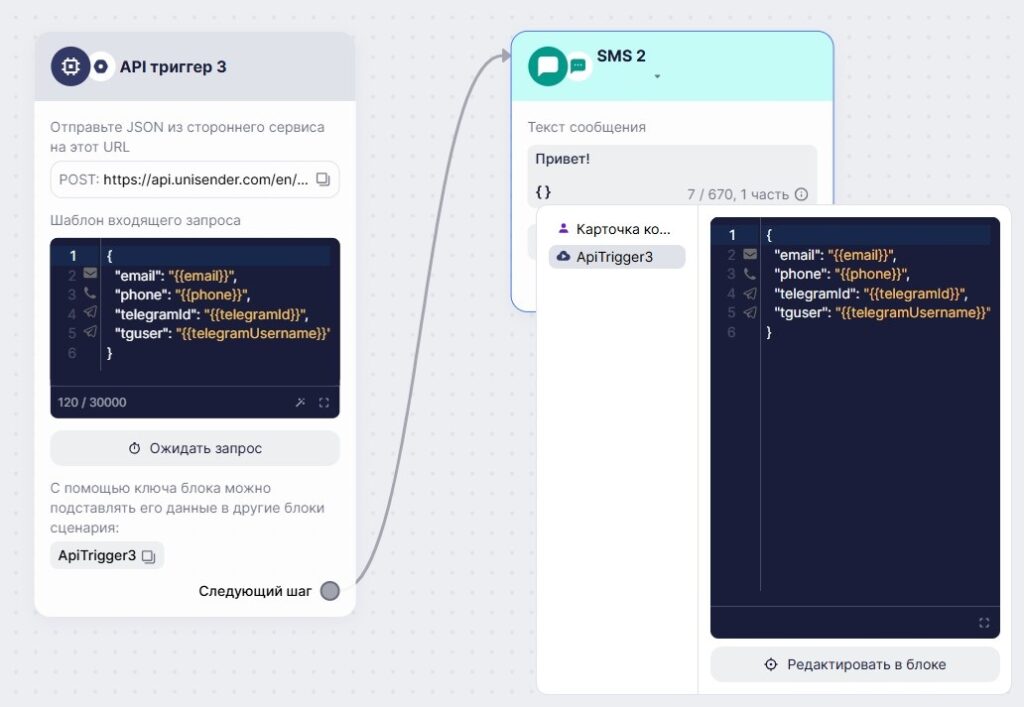
Task: Click the phone icon on line 3 of the popup editor
Action: click(x=750, y=274)
